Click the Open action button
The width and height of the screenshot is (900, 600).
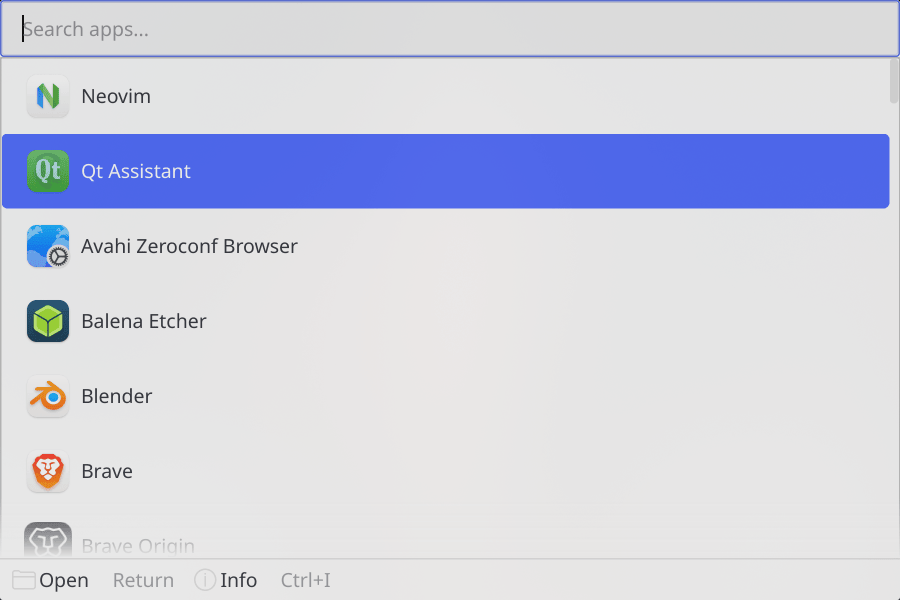[x=51, y=580]
